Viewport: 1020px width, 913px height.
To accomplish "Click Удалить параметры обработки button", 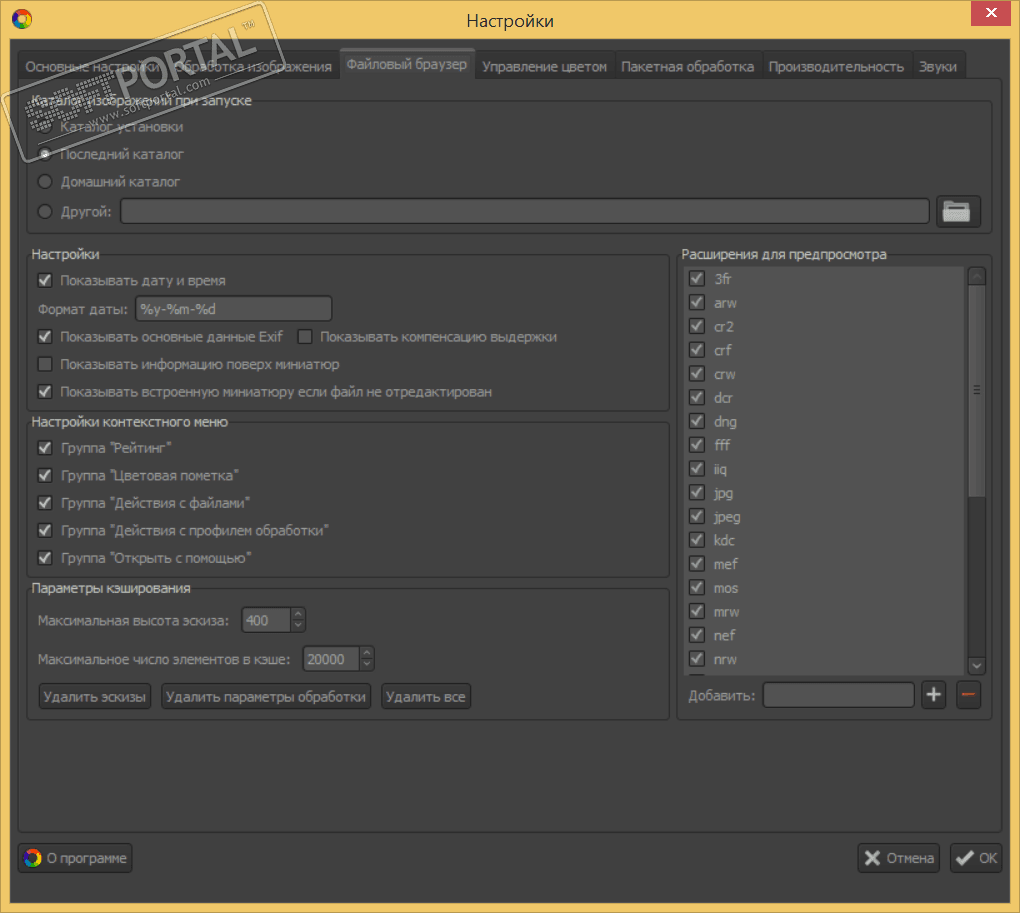I will 265,696.
